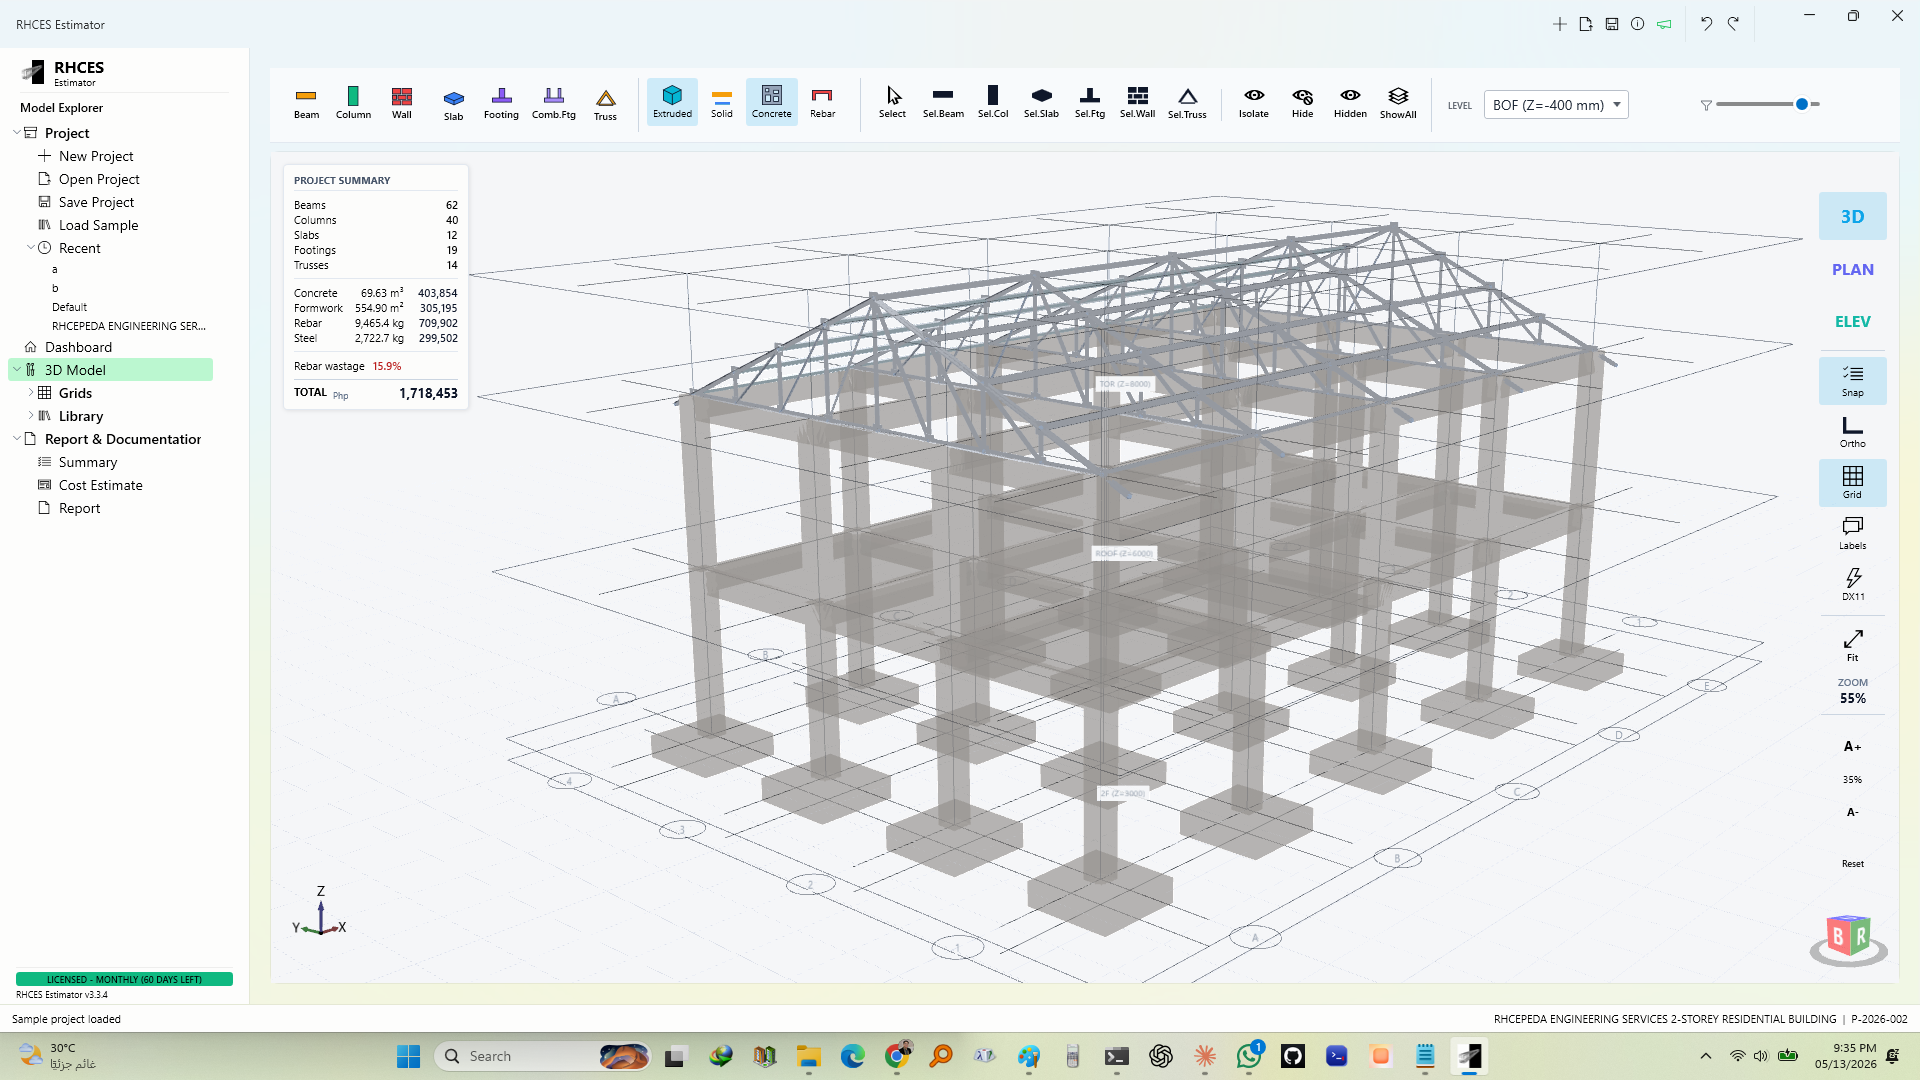Collapse the Recent tree node

[31, 248]
